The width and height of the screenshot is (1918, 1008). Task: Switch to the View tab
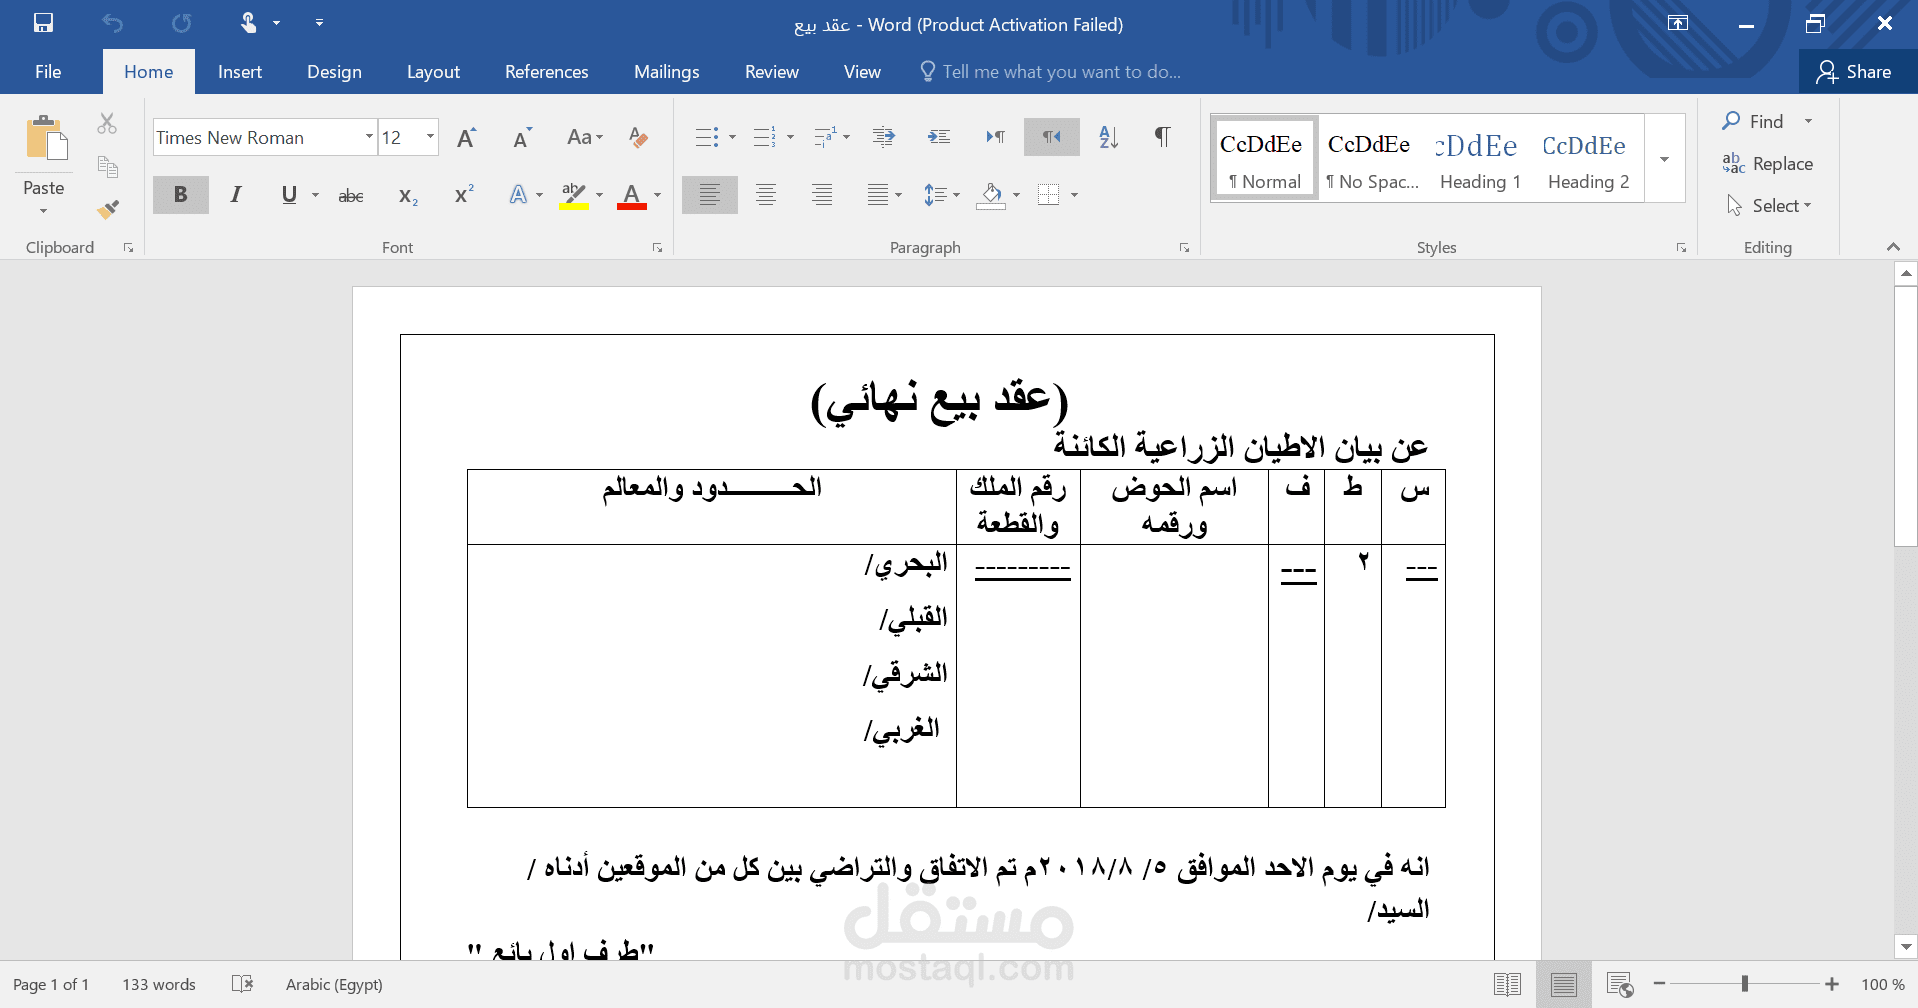(862, 72)
